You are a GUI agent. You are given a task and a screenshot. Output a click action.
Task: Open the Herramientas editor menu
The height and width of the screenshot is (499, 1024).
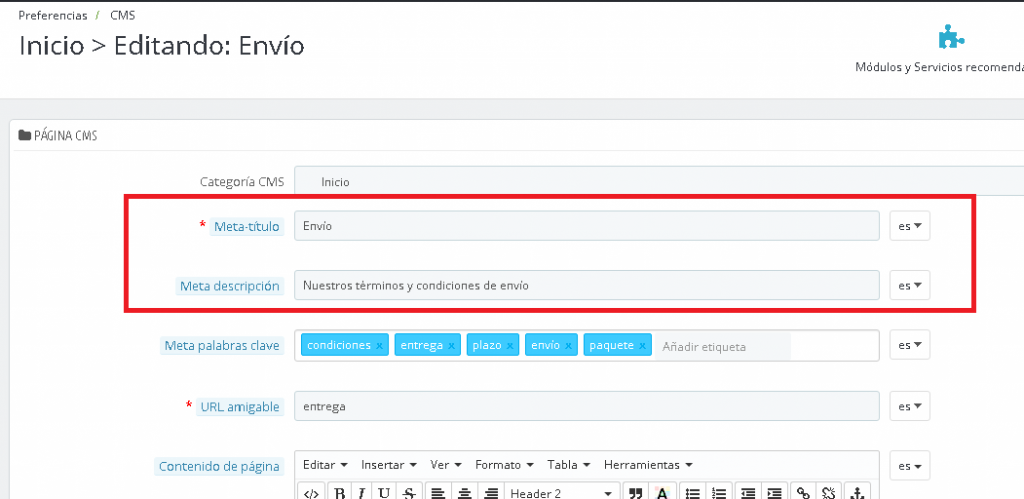[648, 465]
